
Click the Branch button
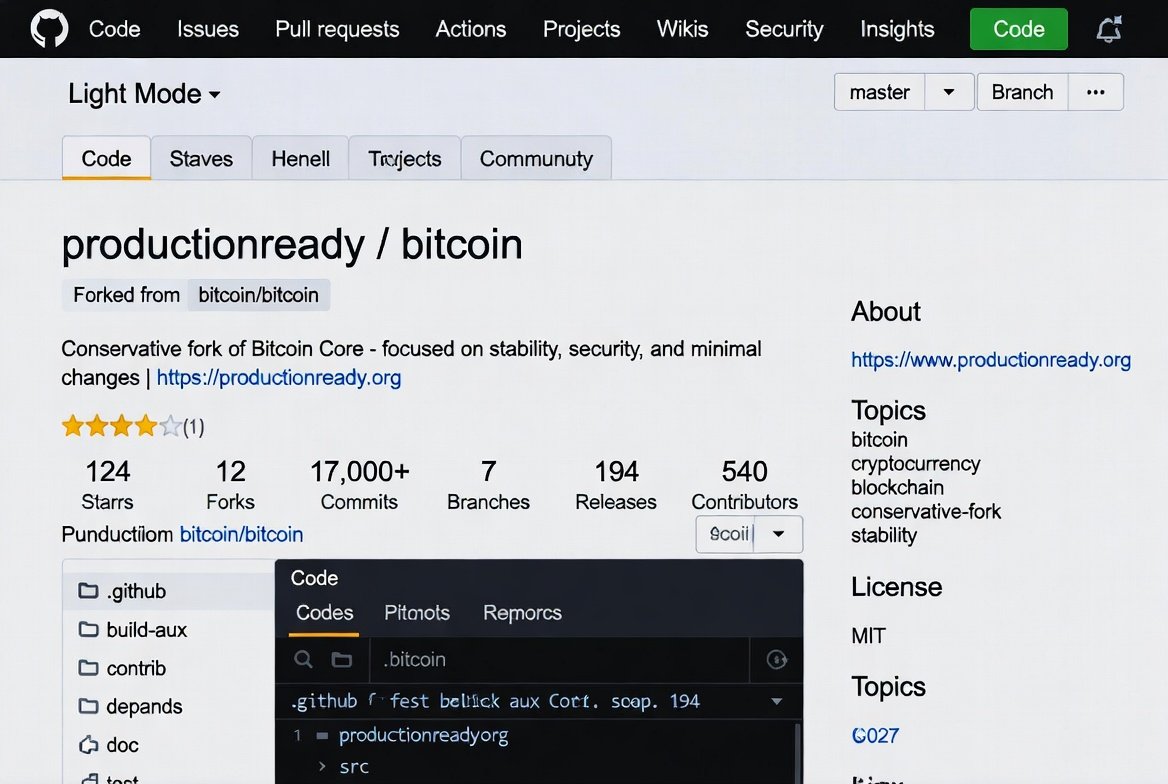pos(1022,92)
